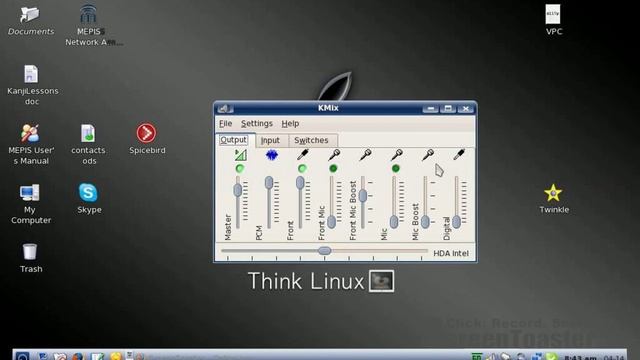Click the Front Mic slider handle
640x360 pixels.
coord(331,222)
